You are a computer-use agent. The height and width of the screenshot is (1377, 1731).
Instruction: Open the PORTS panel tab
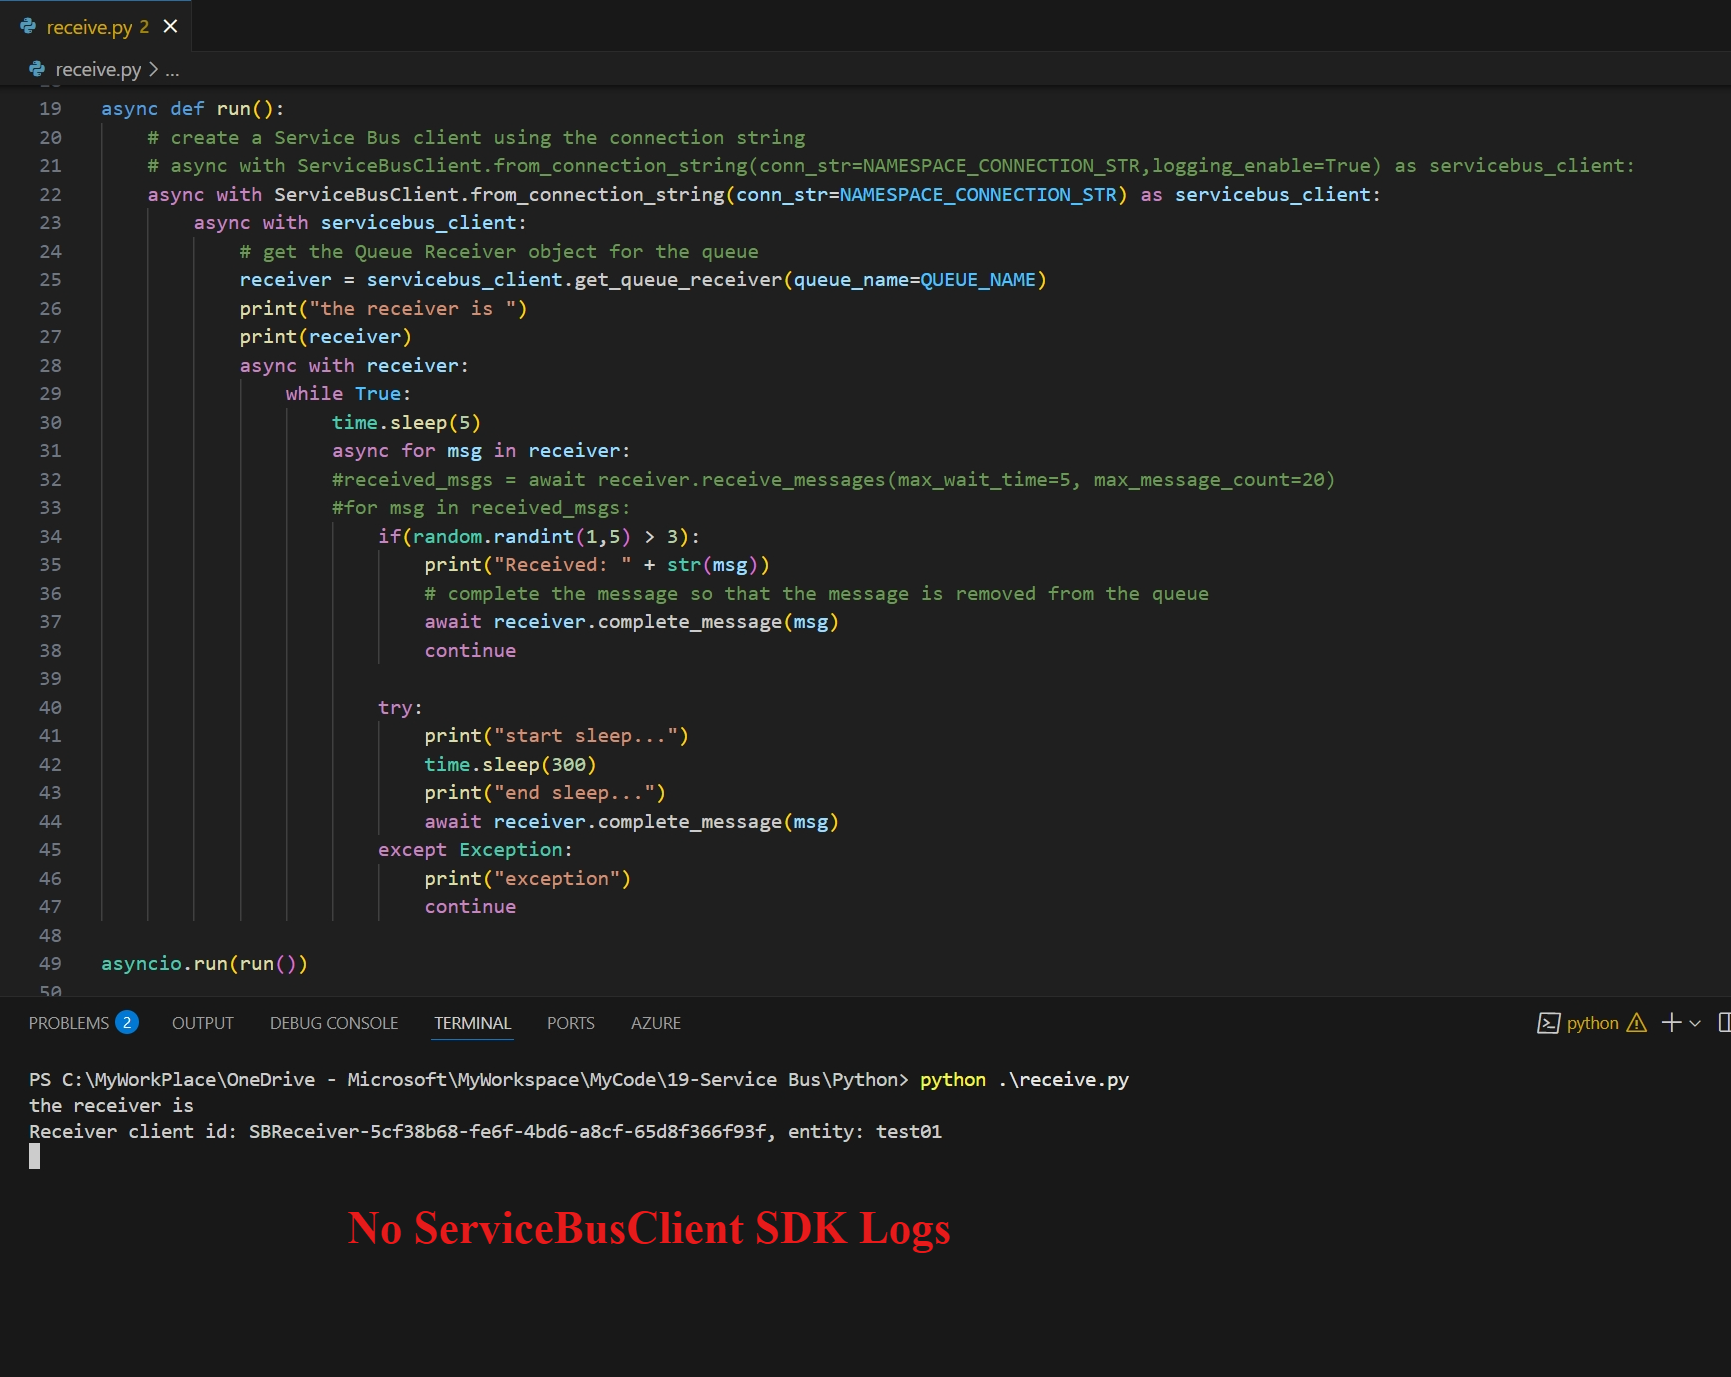tap(570, 1023)
